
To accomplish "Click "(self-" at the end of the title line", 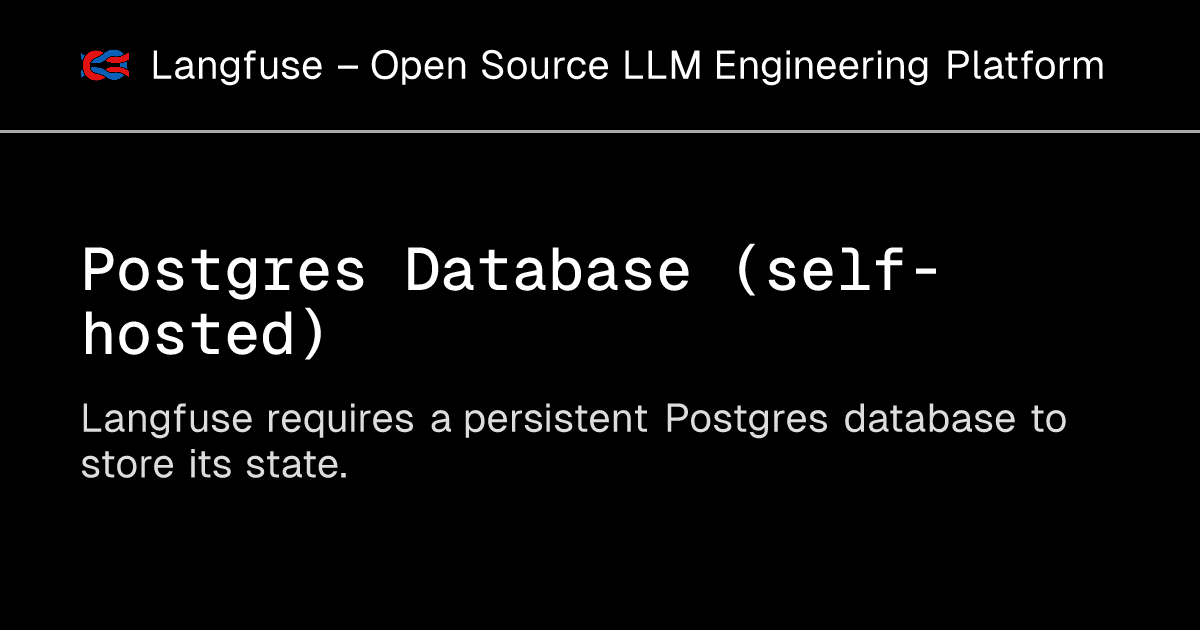I will click(x=836, y=271).
